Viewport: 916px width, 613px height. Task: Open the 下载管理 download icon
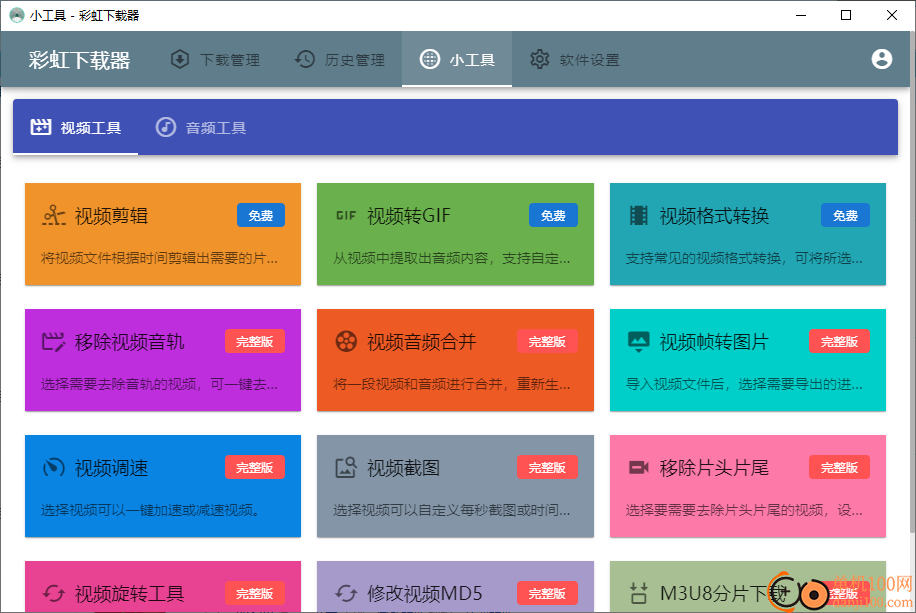click(x=180, y=60)
